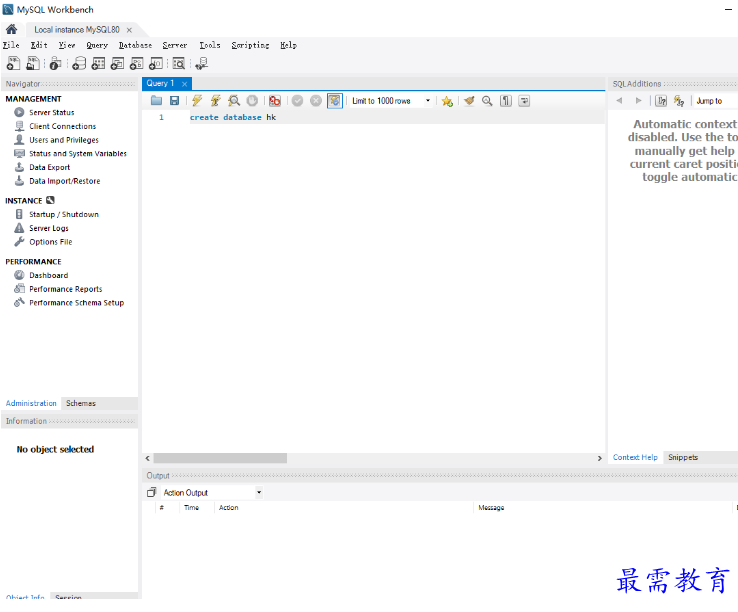Rollback the current transaction
Screen dimensions: 738x612
316,100
